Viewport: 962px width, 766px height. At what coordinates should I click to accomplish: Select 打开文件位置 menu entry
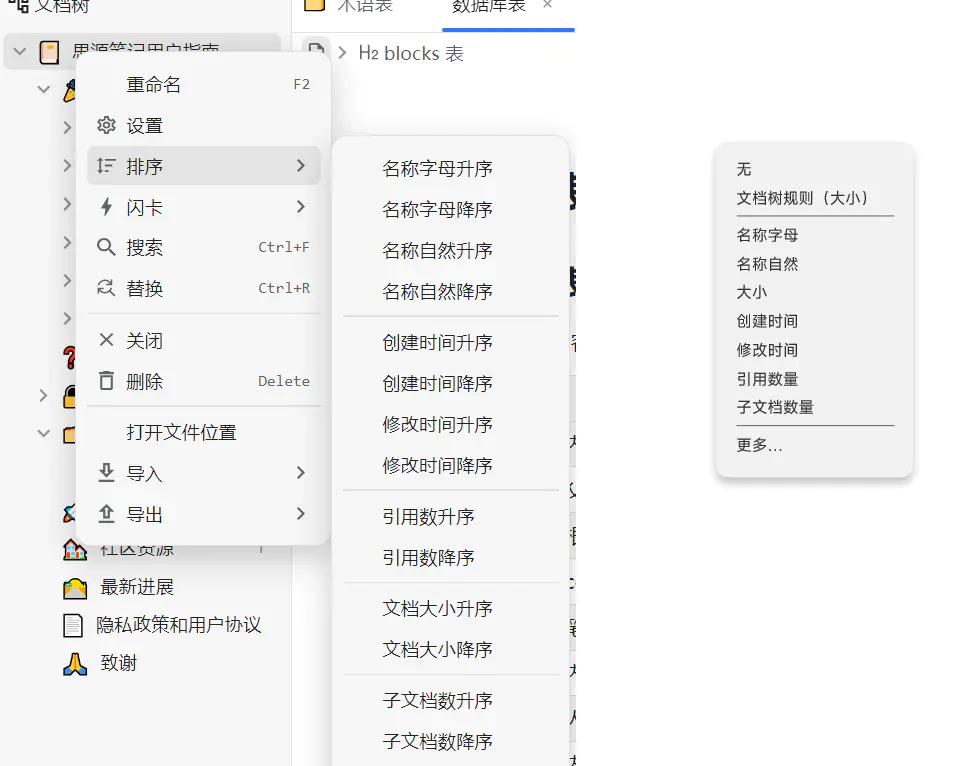(204, 432)
